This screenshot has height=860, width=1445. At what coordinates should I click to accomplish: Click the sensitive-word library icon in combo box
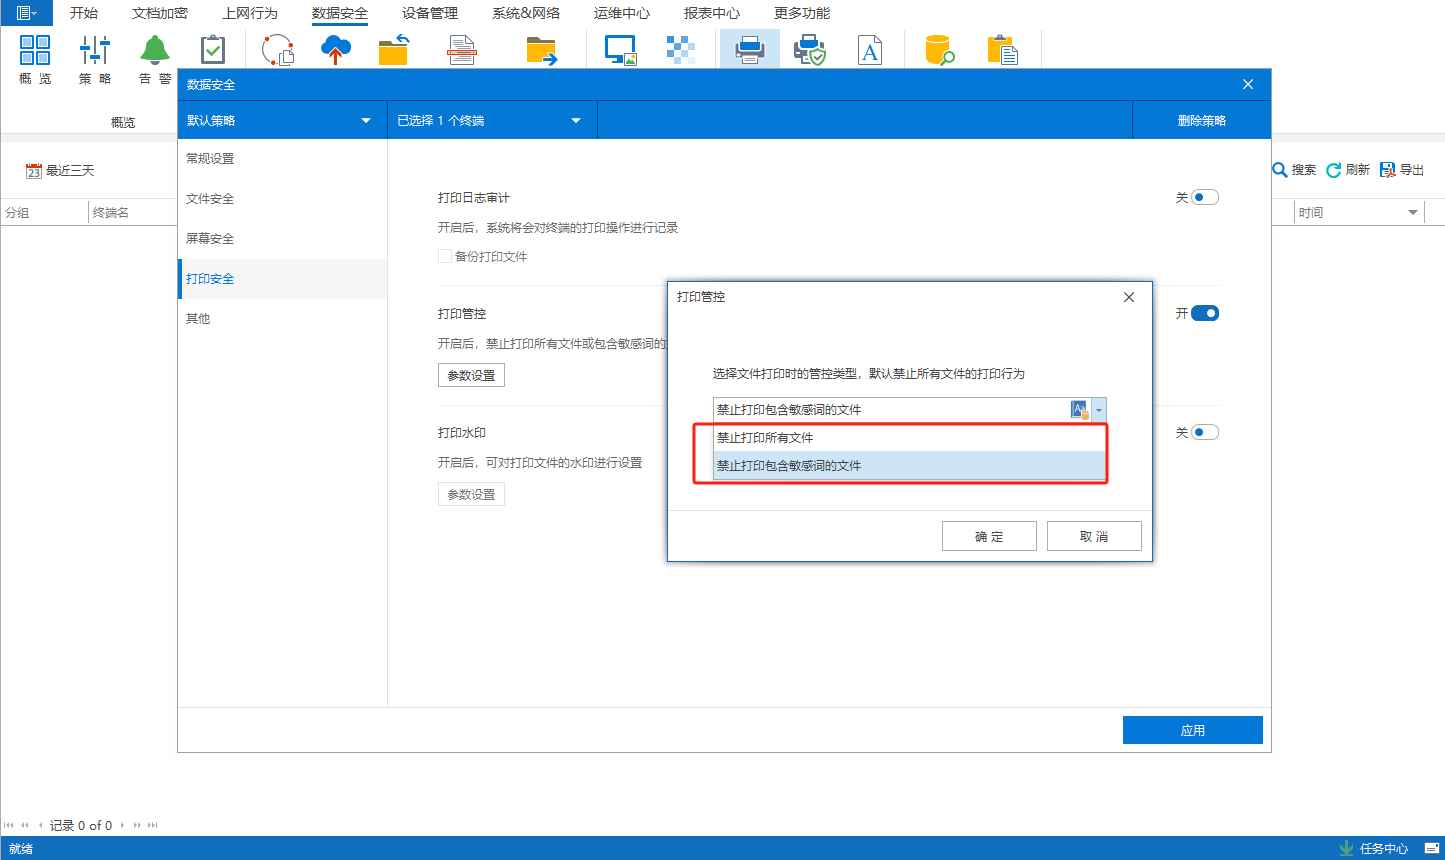pos(1079,410)
